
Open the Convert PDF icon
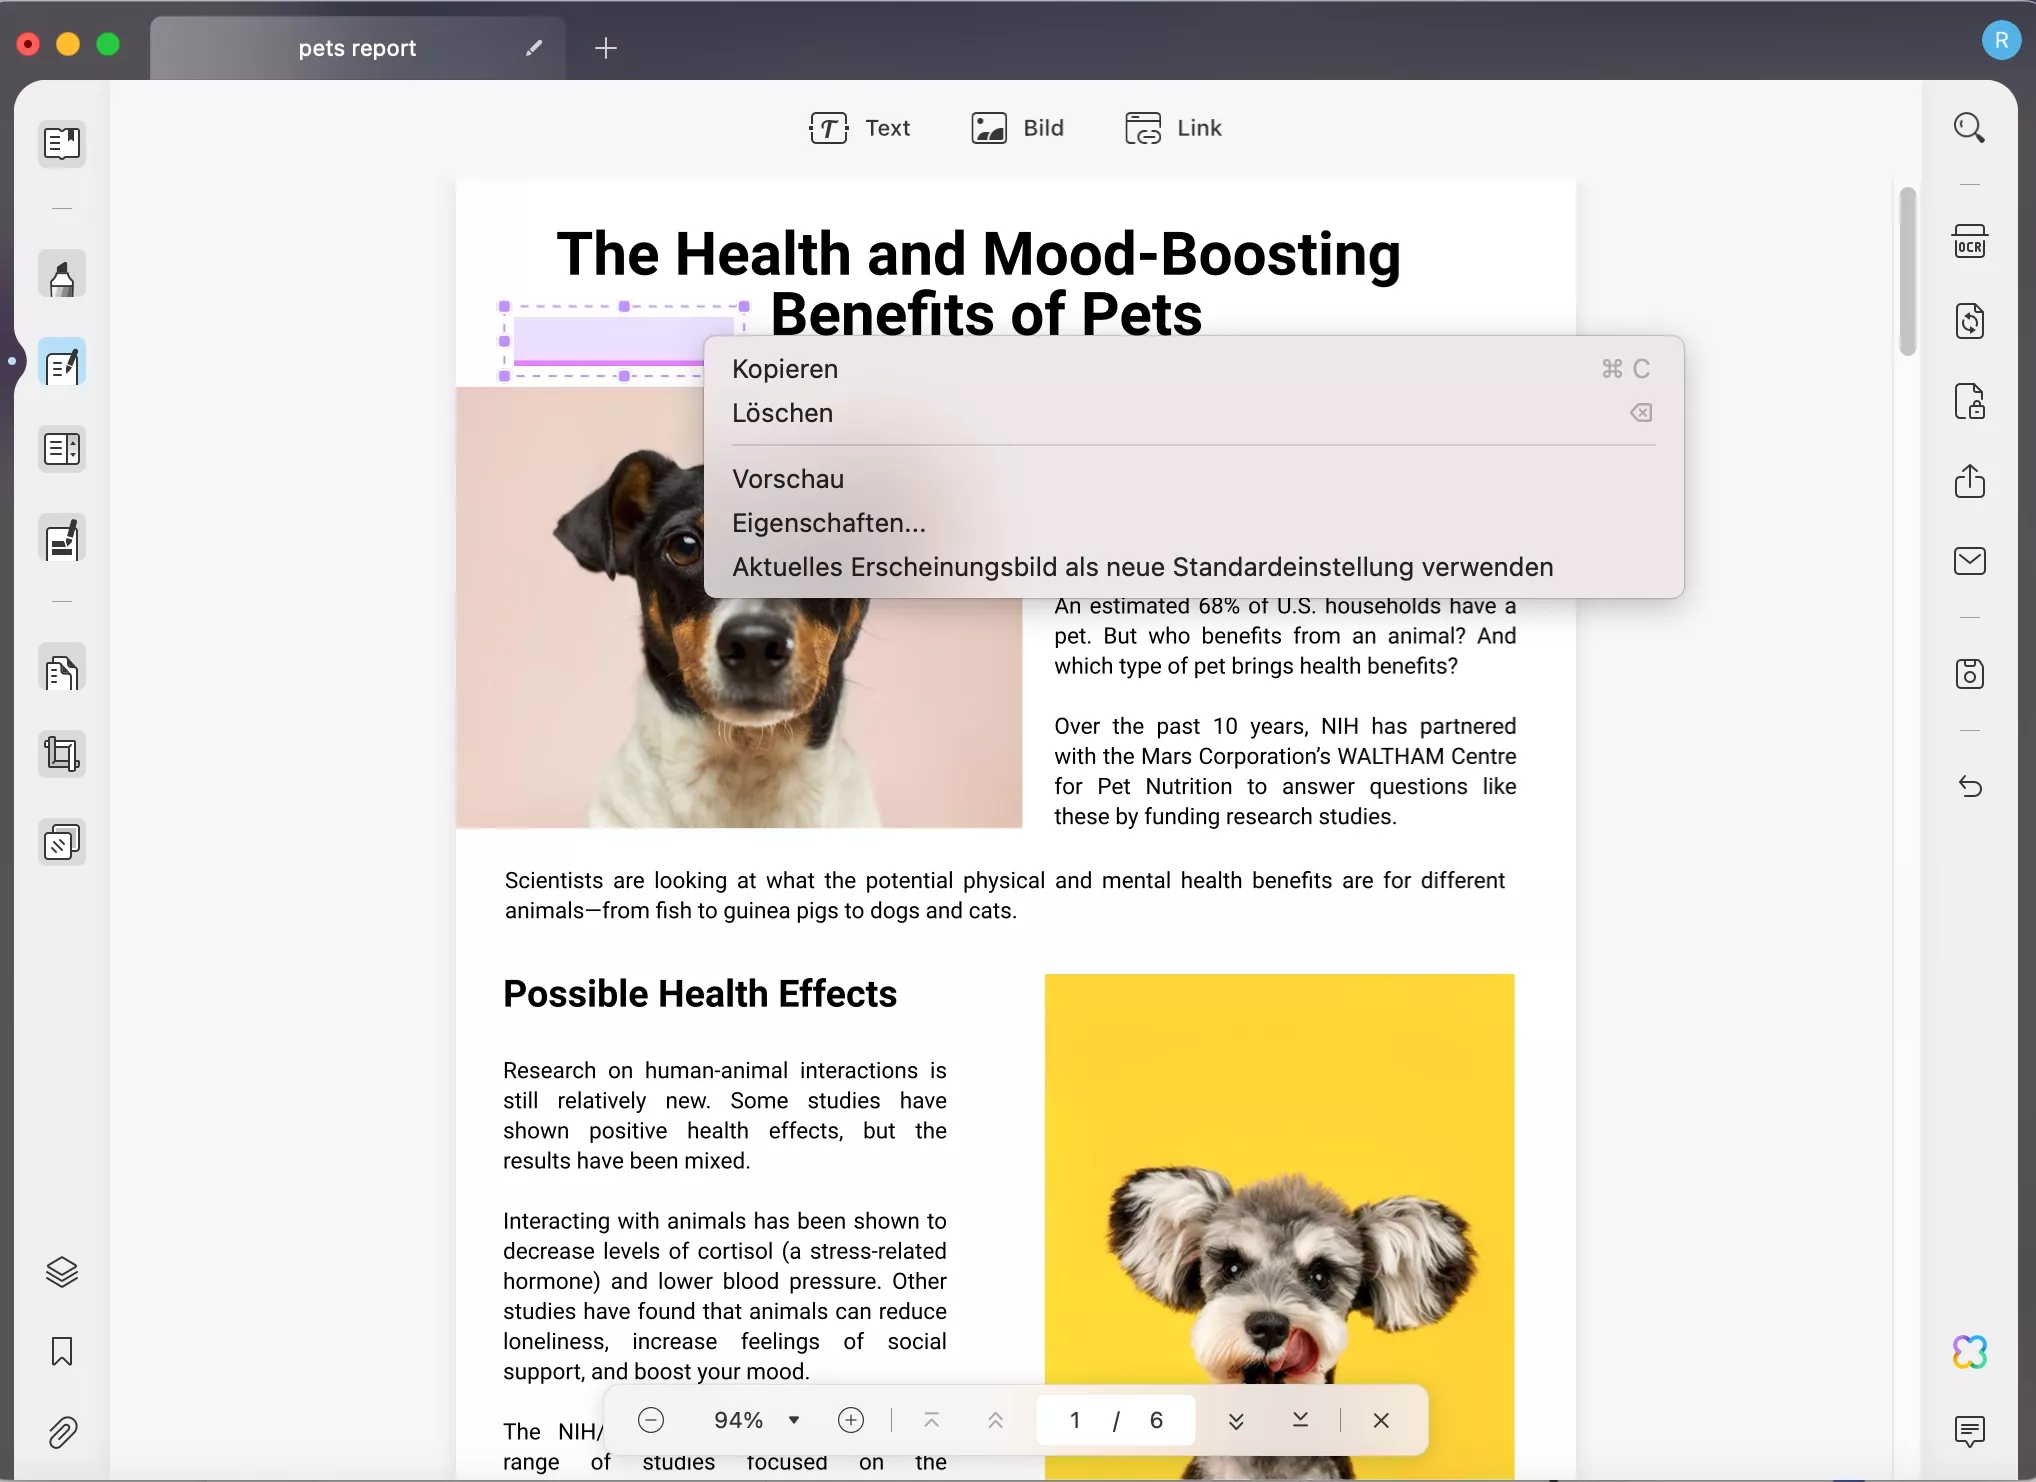(1970, 322)
